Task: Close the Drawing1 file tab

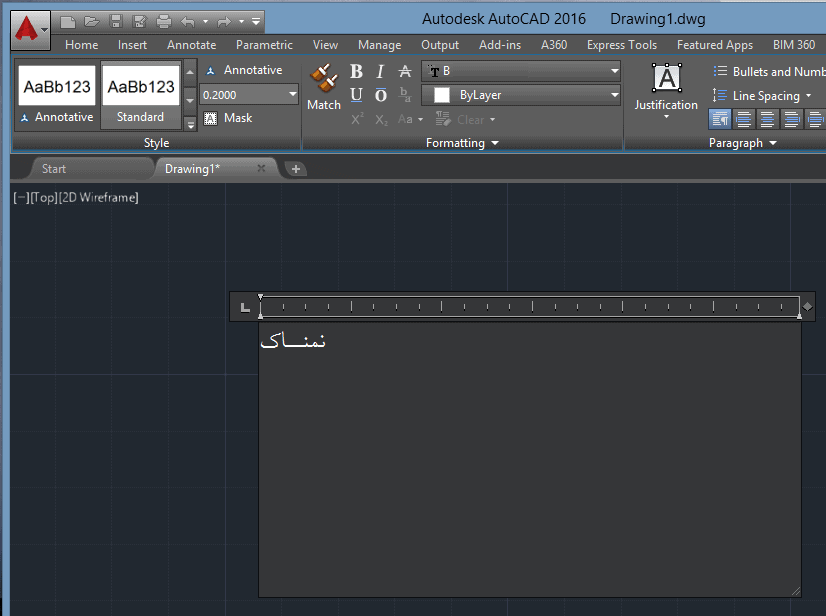Action: [x=261, y=168]
